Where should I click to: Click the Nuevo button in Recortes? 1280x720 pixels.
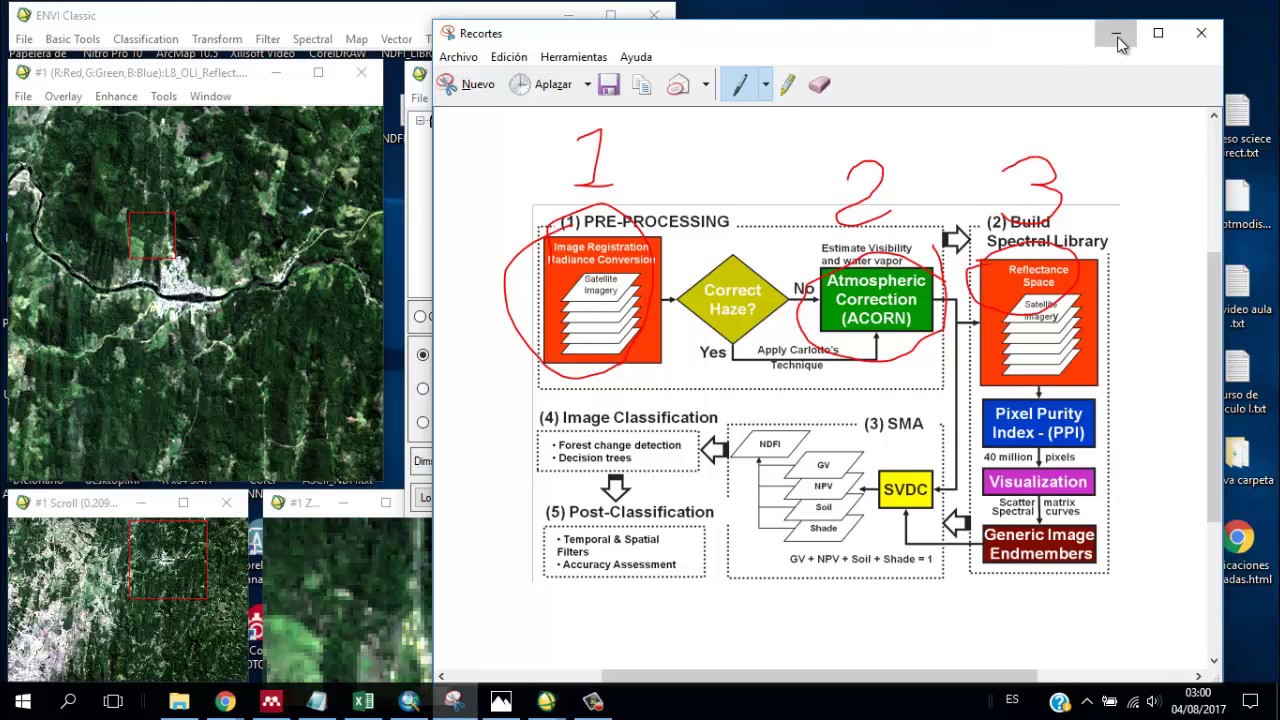click(466, 85)
